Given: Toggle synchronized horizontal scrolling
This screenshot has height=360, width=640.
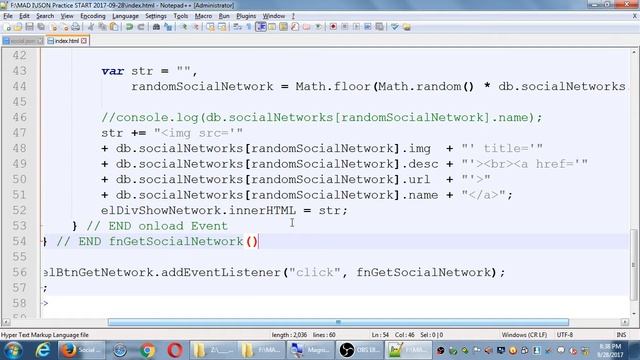Looking at the screenshot, I should (222, 27).
